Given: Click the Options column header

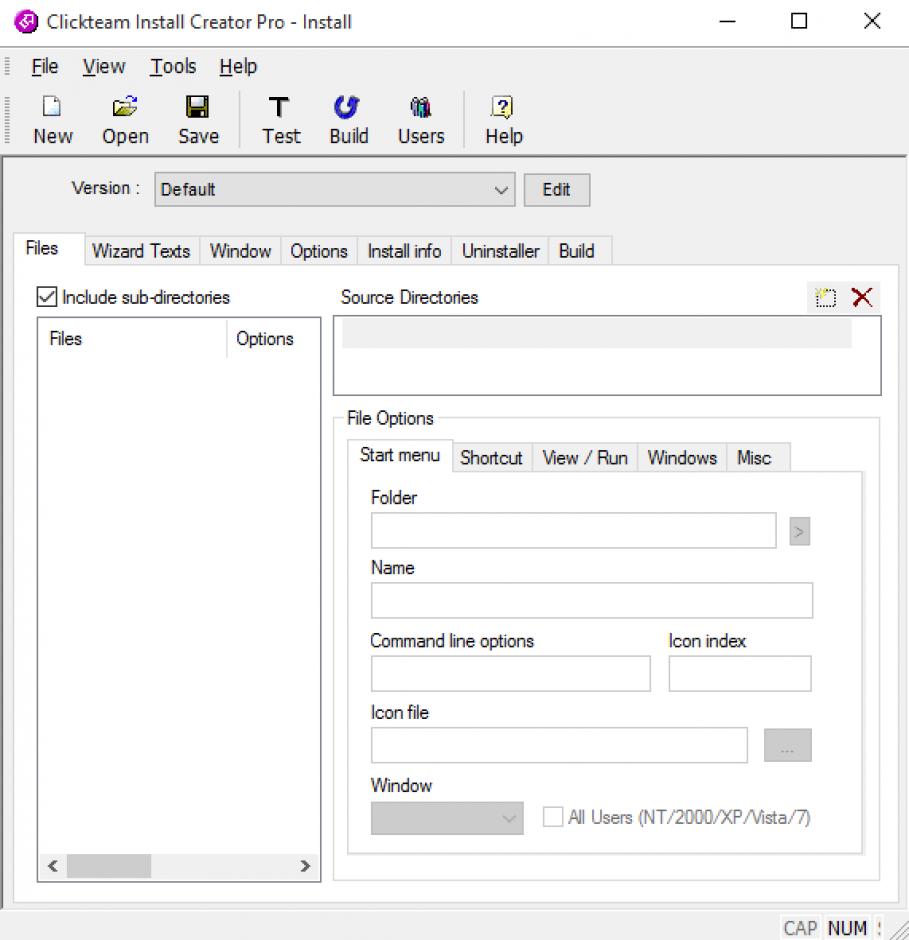Looking at the screenshot, I should [x=273, y=339].
